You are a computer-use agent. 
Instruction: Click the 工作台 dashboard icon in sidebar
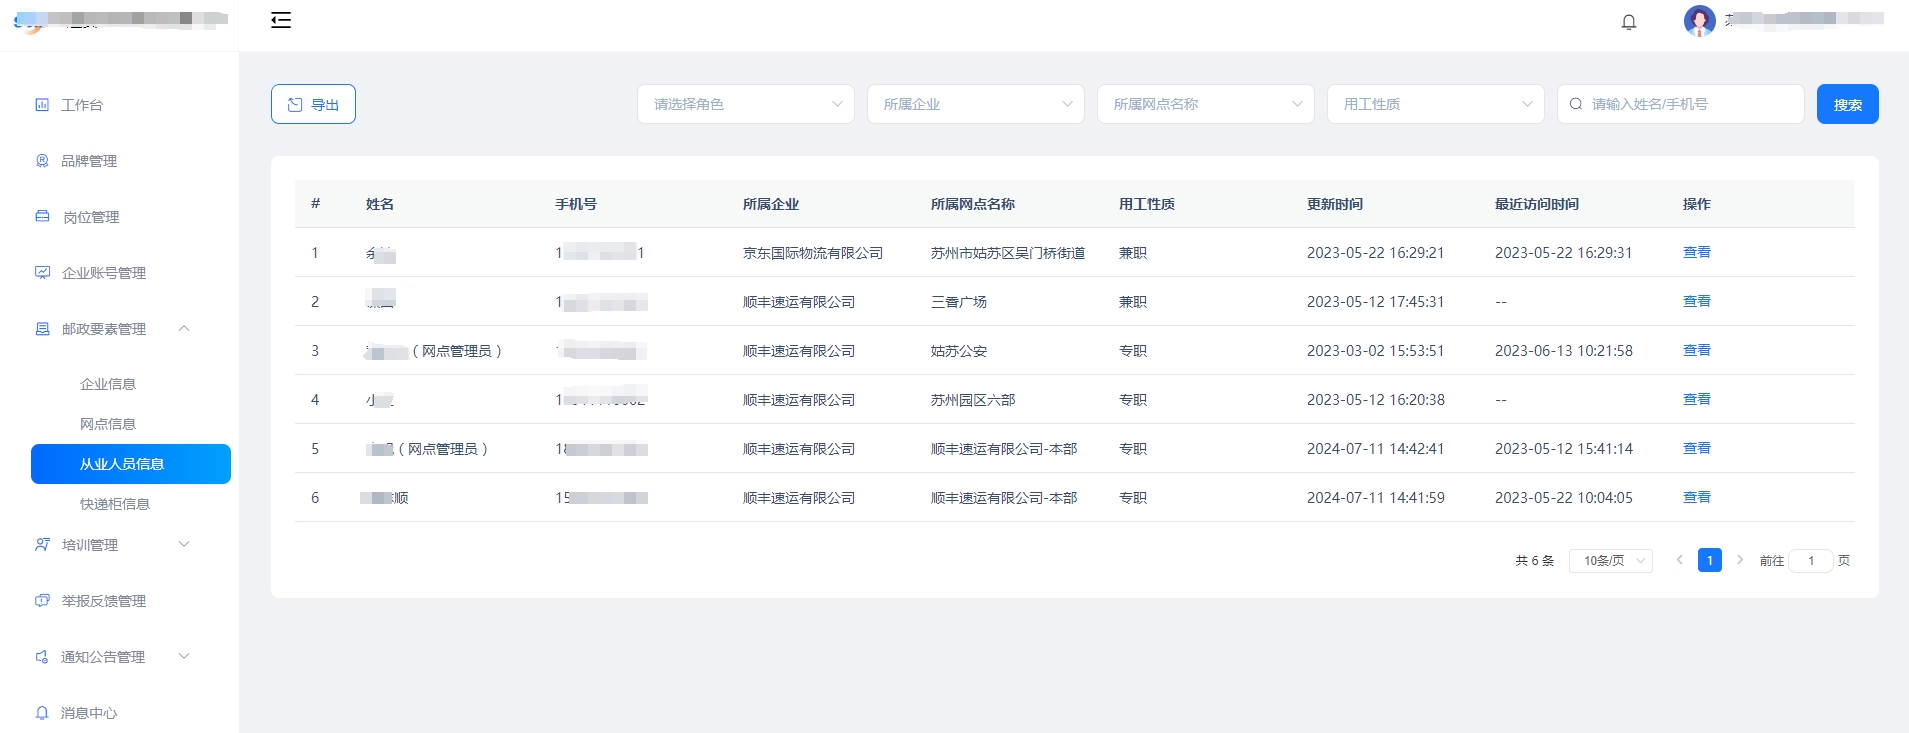[x=42, y=105]
